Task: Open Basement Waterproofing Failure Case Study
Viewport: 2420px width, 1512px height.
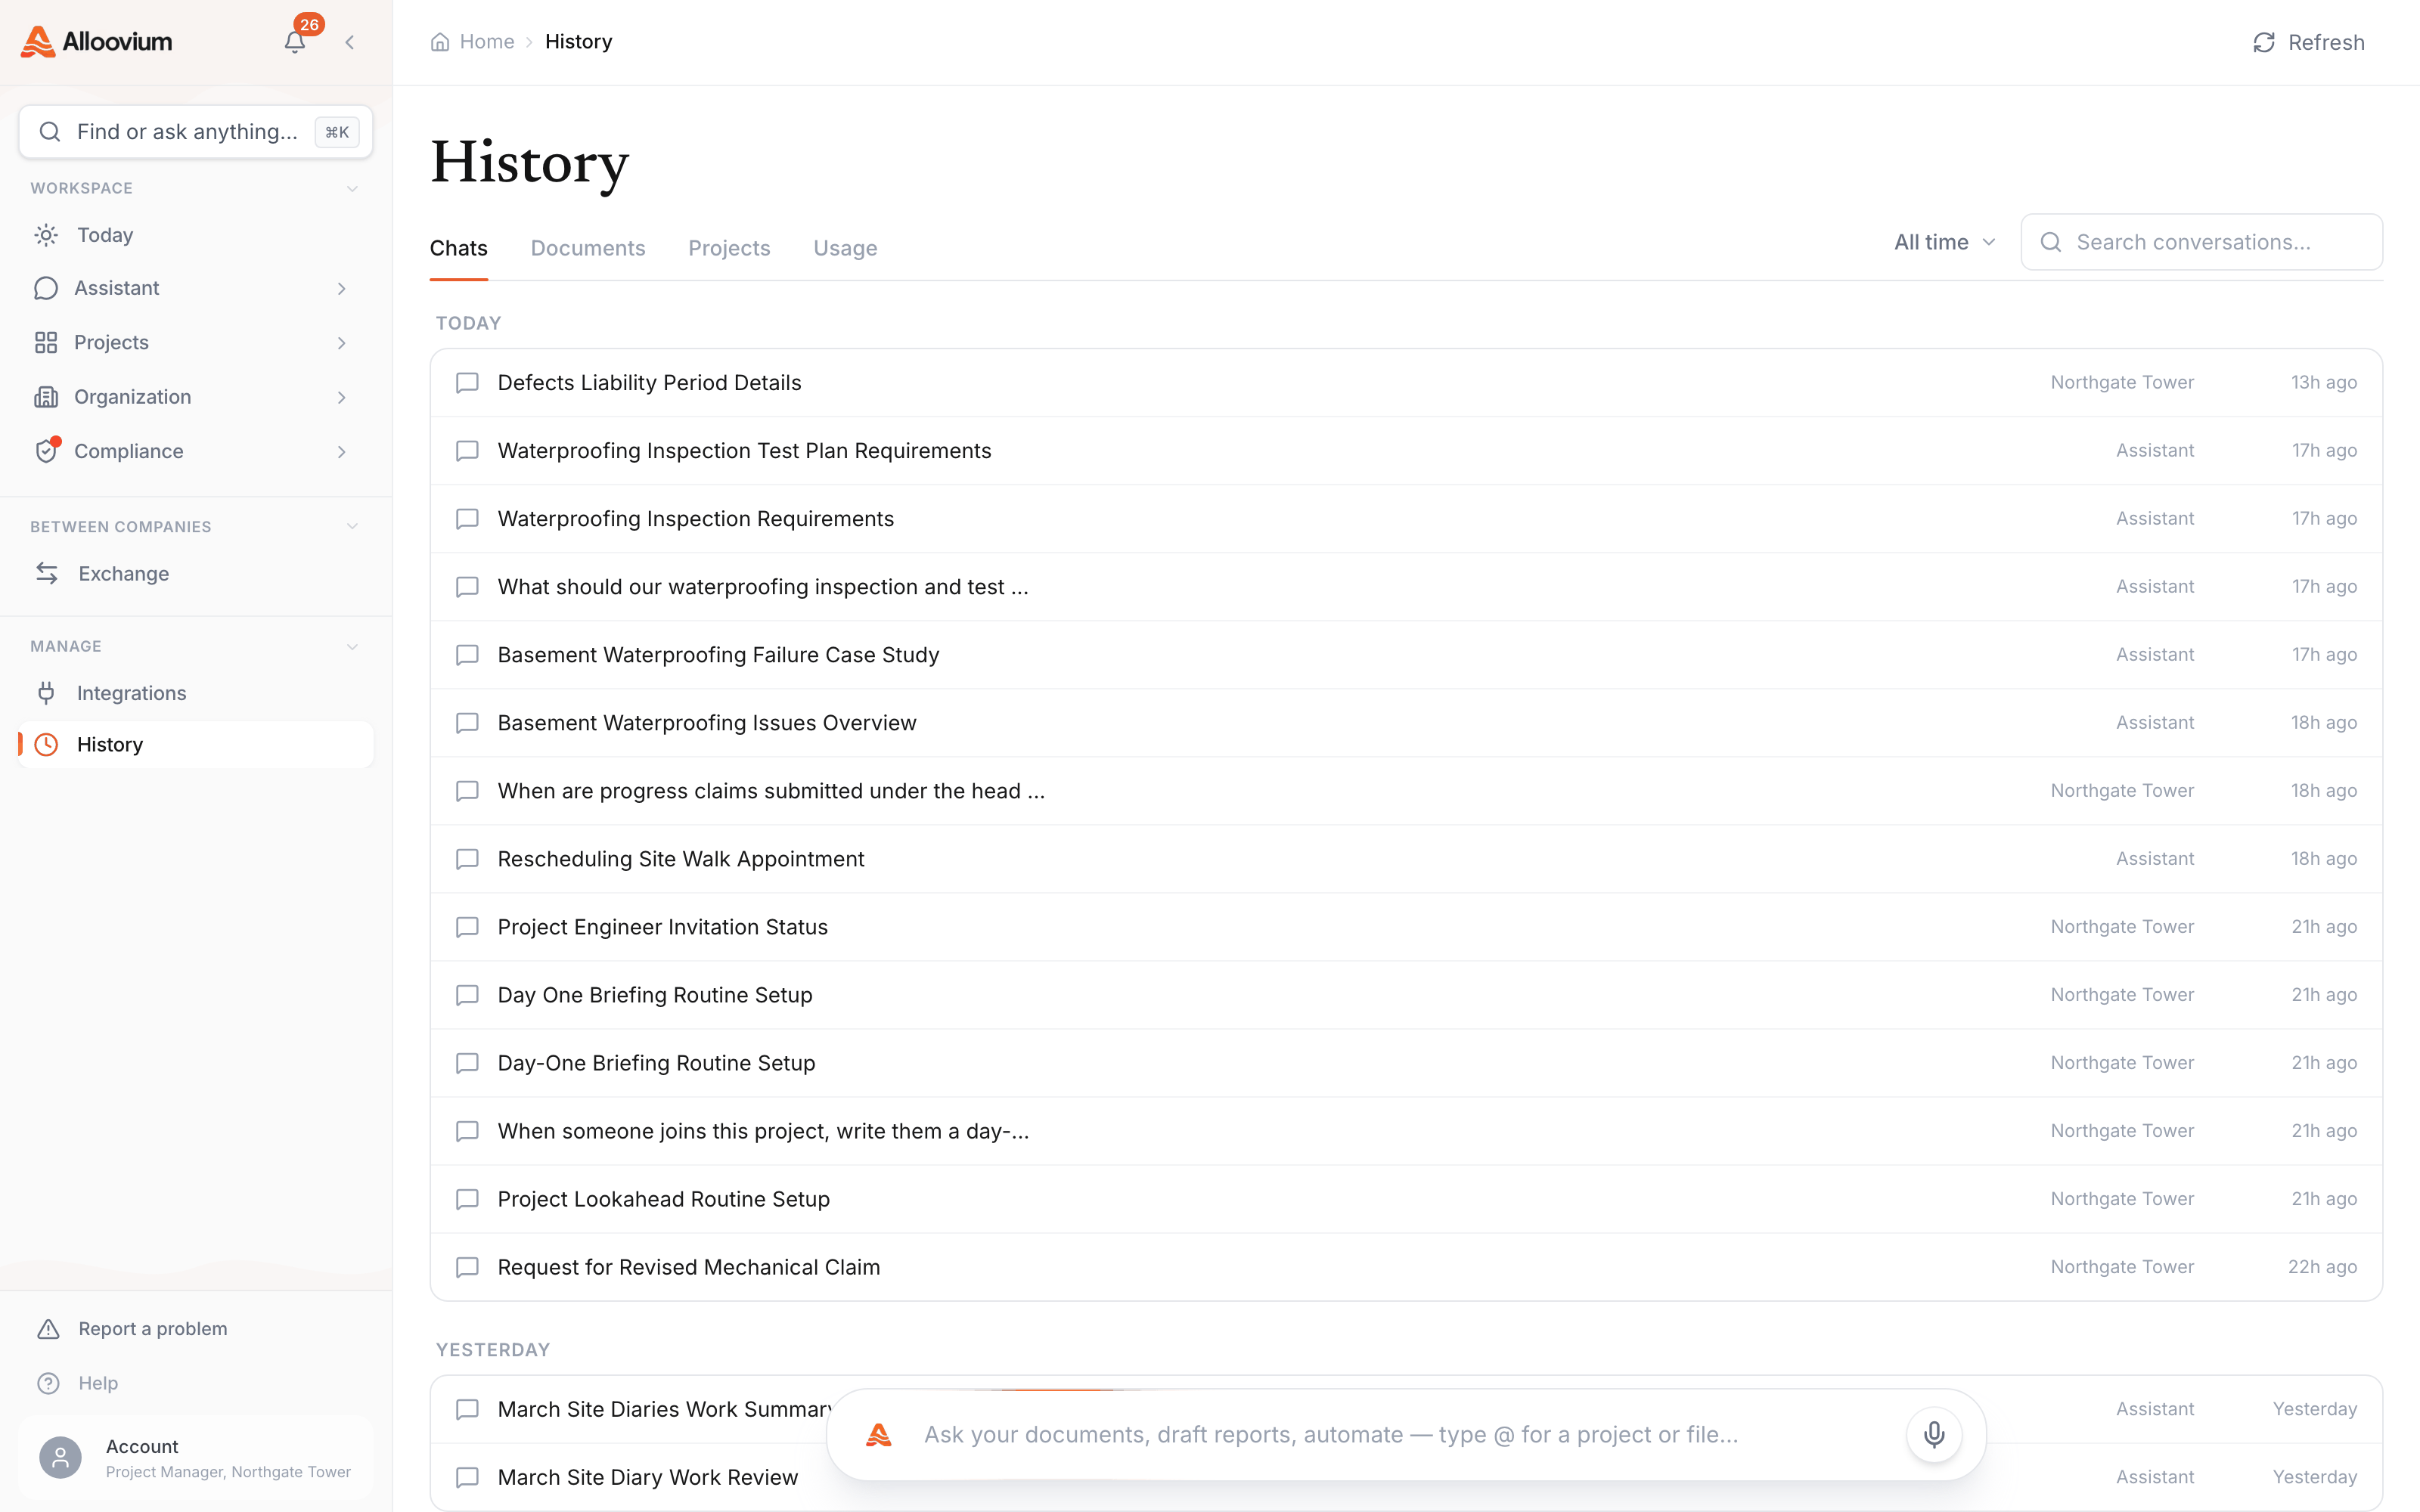Action: [x=1406, y=655]
